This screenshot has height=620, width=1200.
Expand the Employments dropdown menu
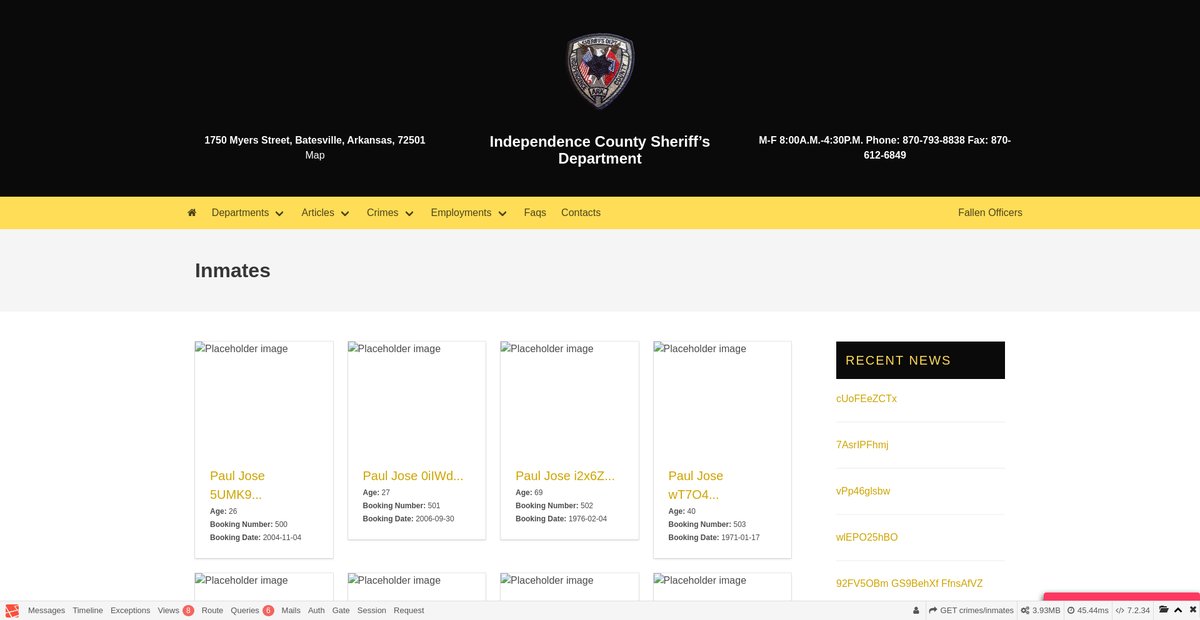pos(469,213)
